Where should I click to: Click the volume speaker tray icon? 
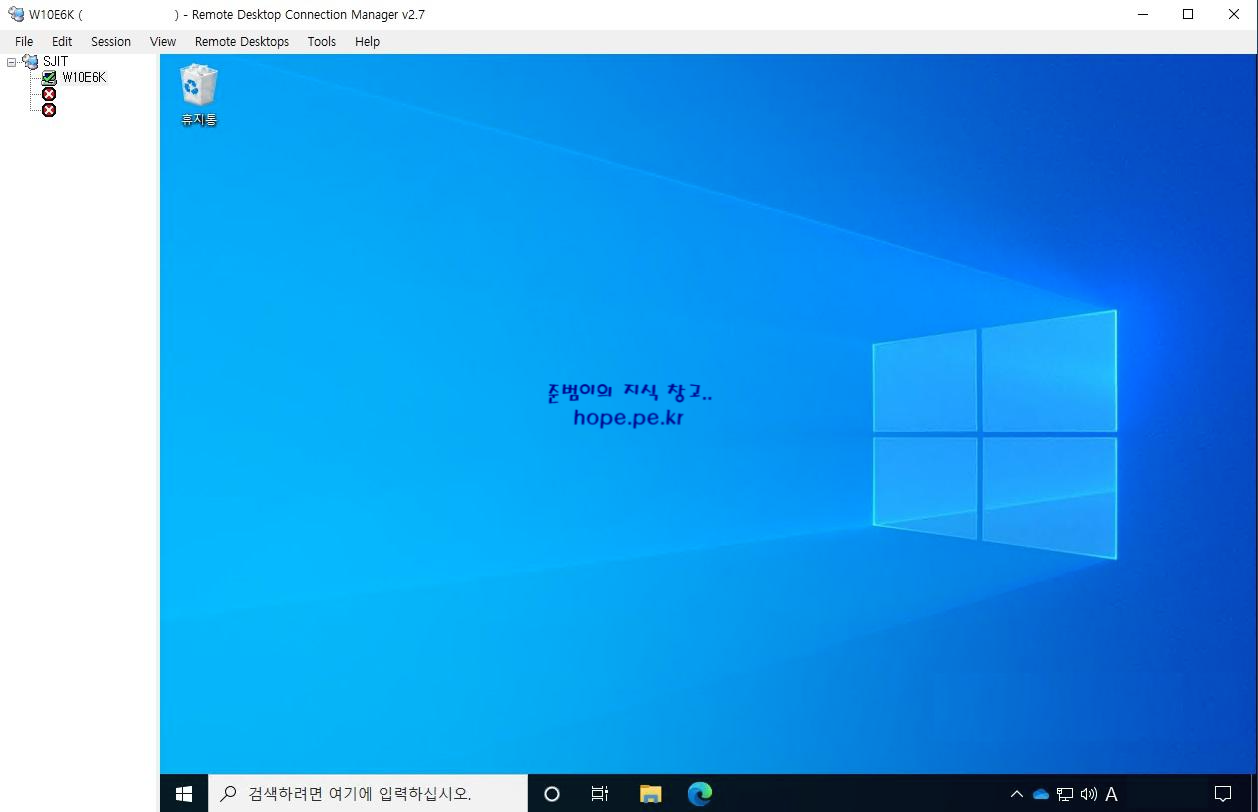point(1089,795)
